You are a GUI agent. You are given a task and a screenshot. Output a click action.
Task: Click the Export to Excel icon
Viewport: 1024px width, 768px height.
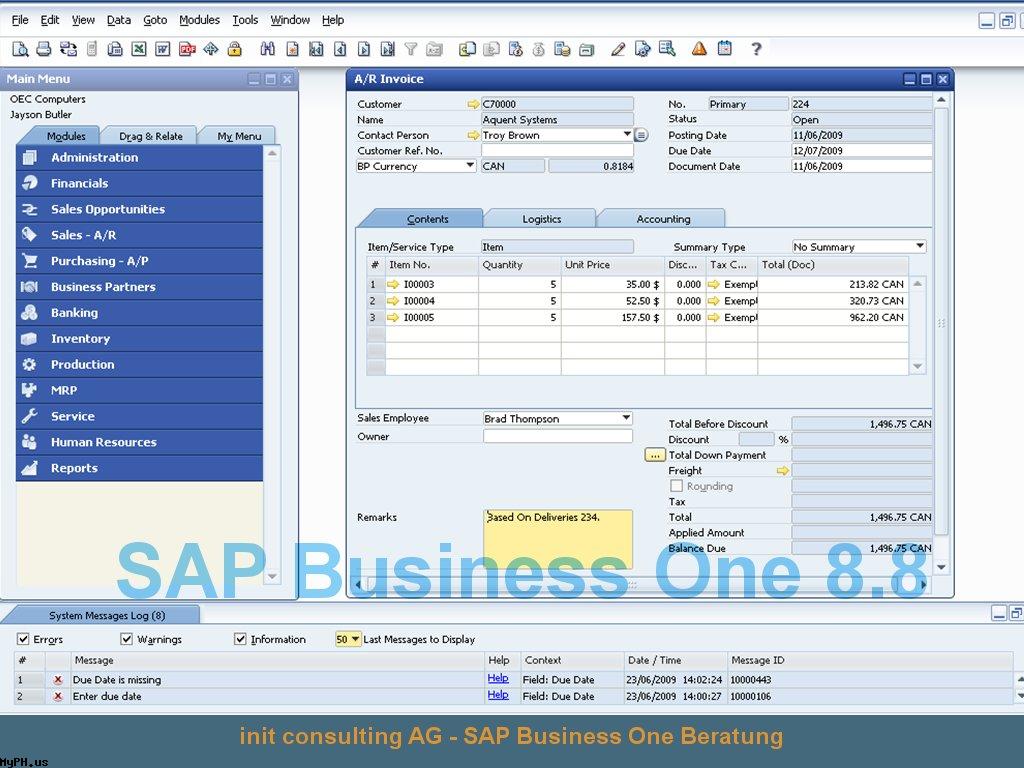[138, 49]
